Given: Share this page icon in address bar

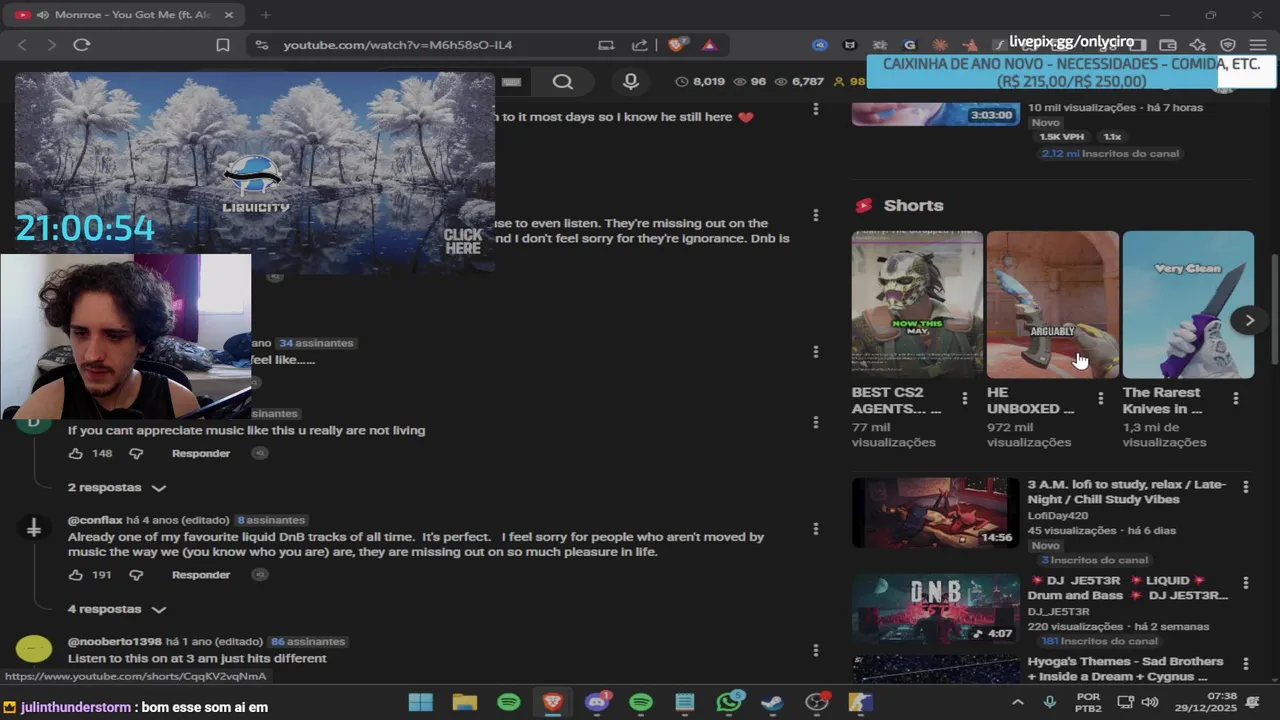Looking at the screenshot, I should 640,45.
